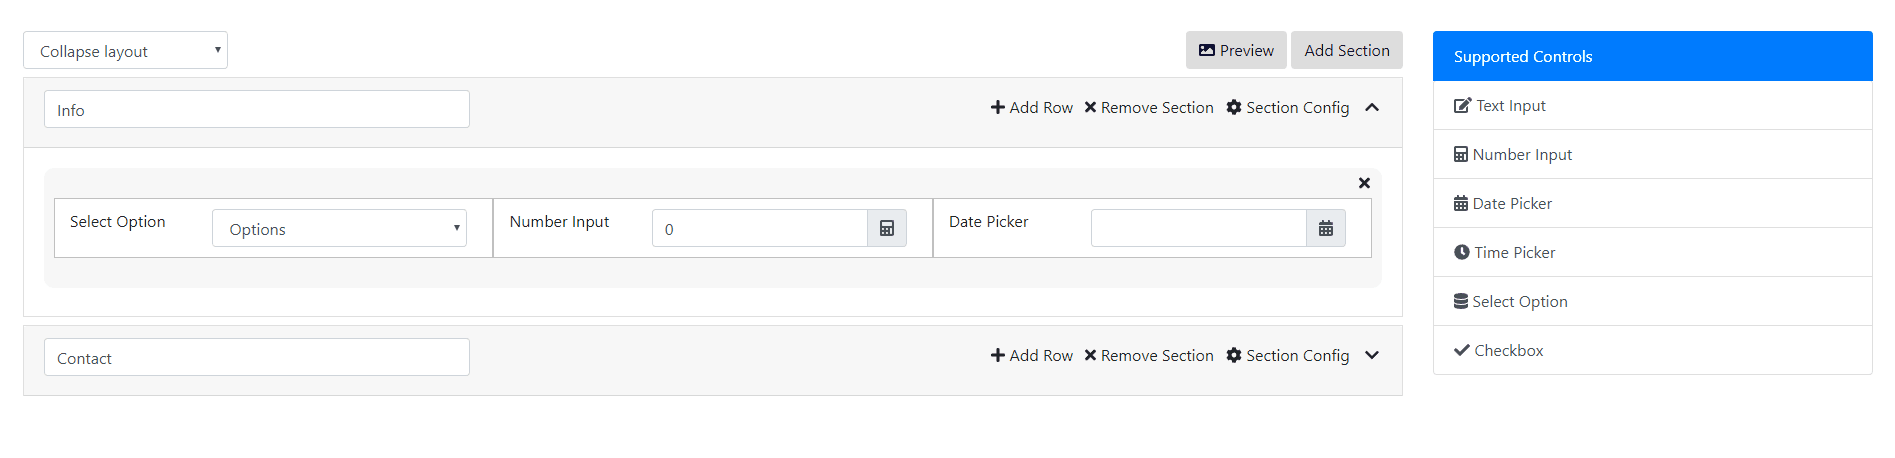Choose the Checkbox control in Supported Controls
The image size is (1895, 458).
pos(1508,351)
